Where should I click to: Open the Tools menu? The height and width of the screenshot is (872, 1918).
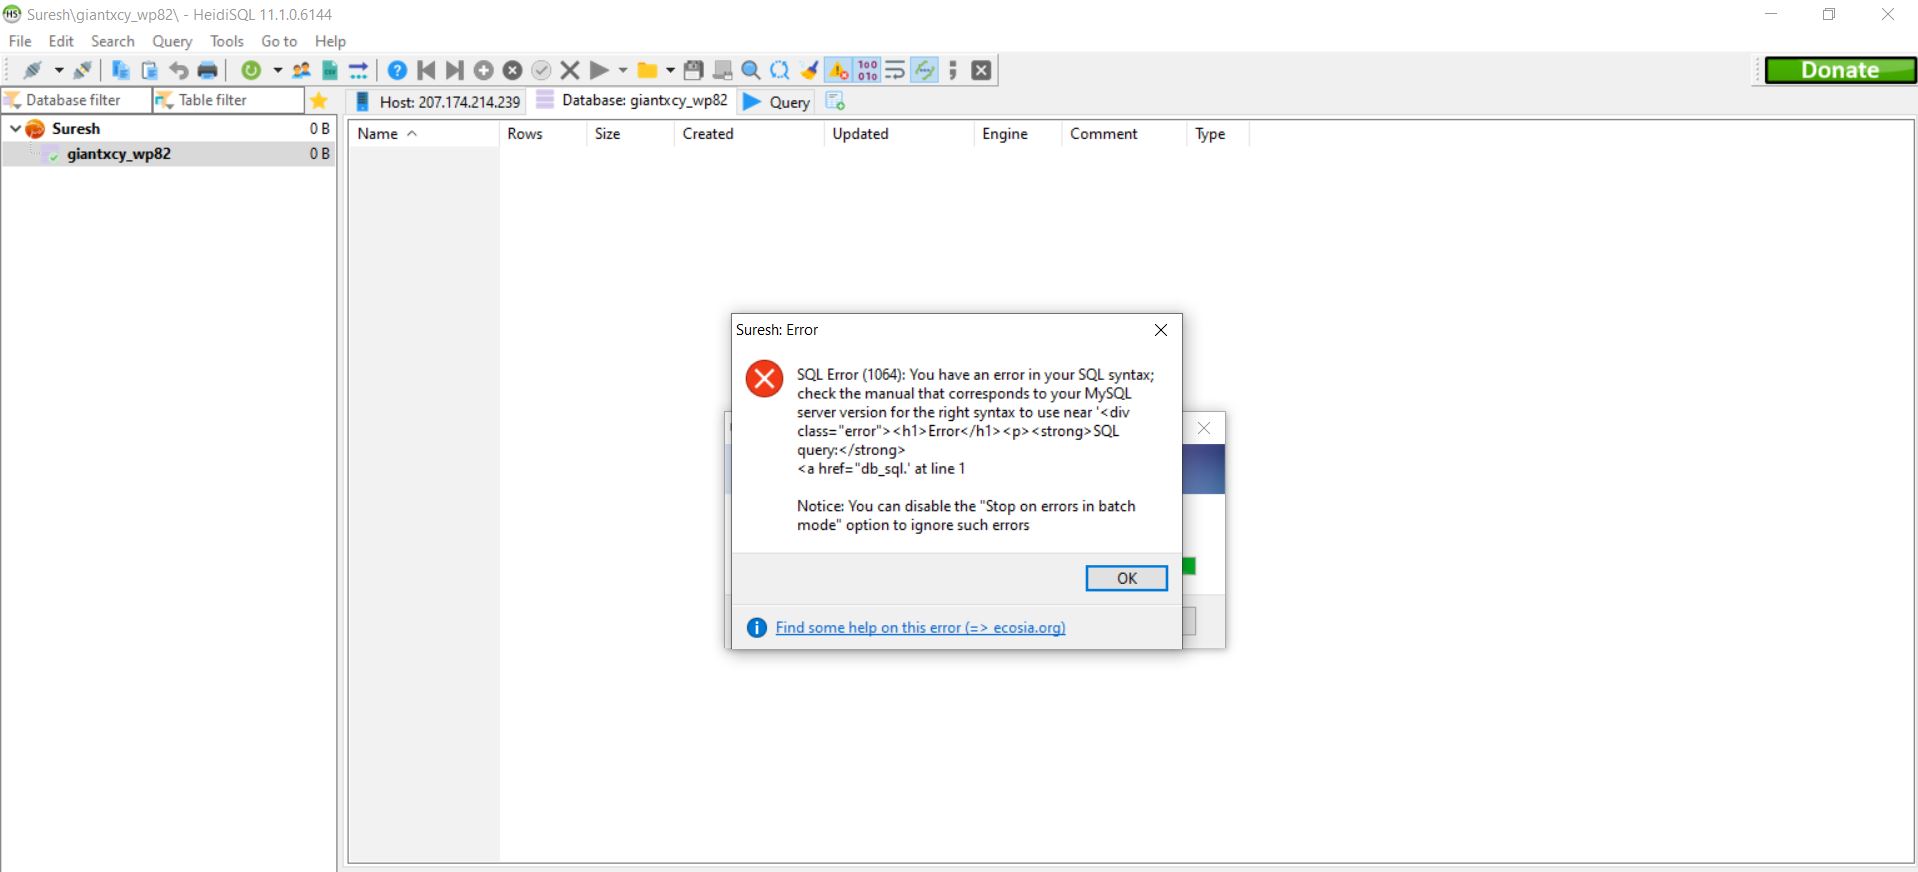pos(227,41)
